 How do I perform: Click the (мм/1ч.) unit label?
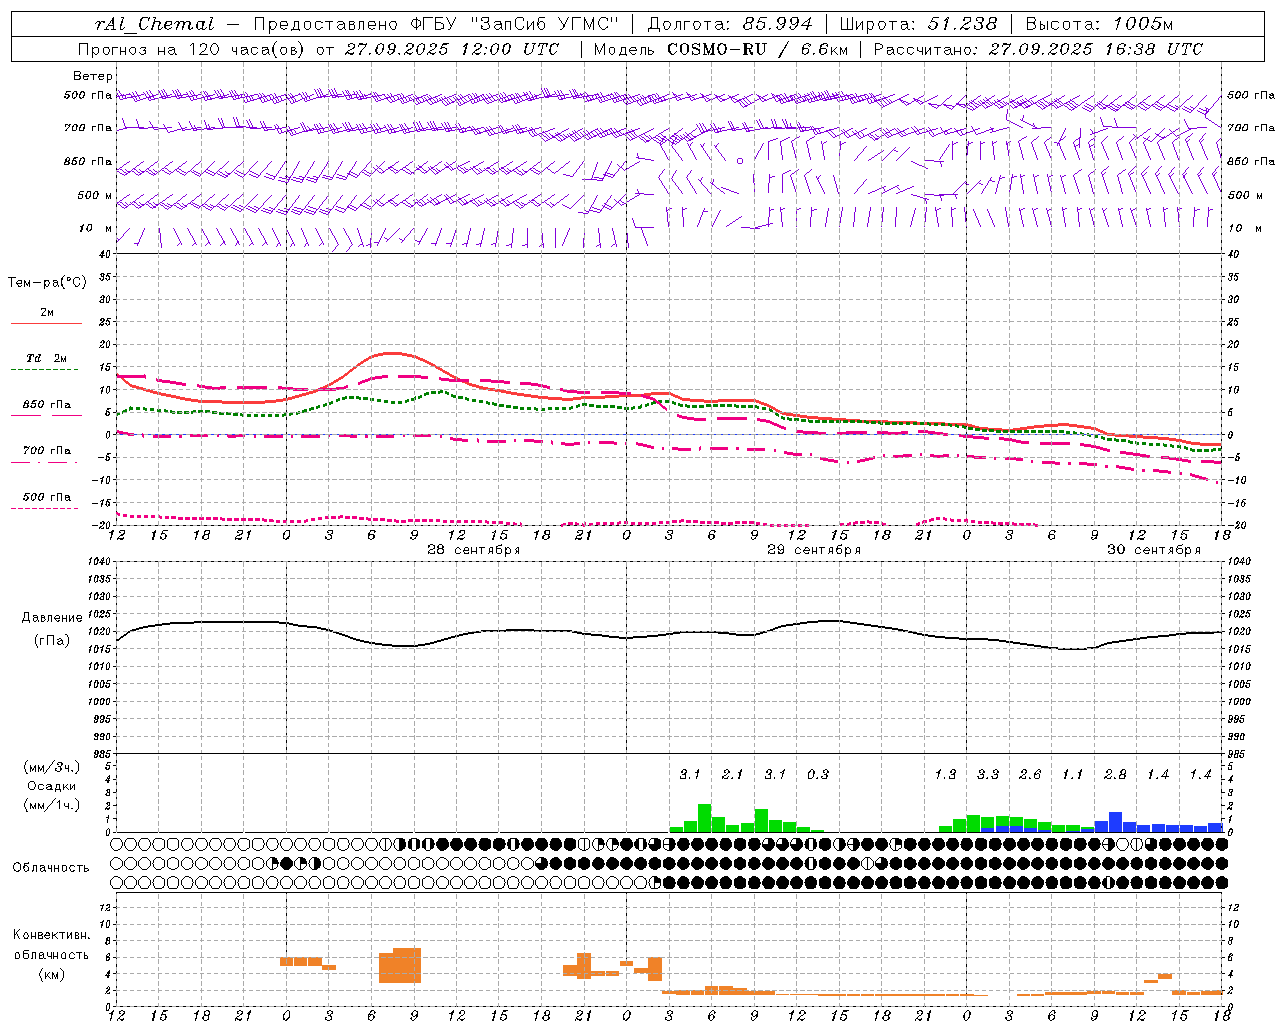(x=51, y=805)
